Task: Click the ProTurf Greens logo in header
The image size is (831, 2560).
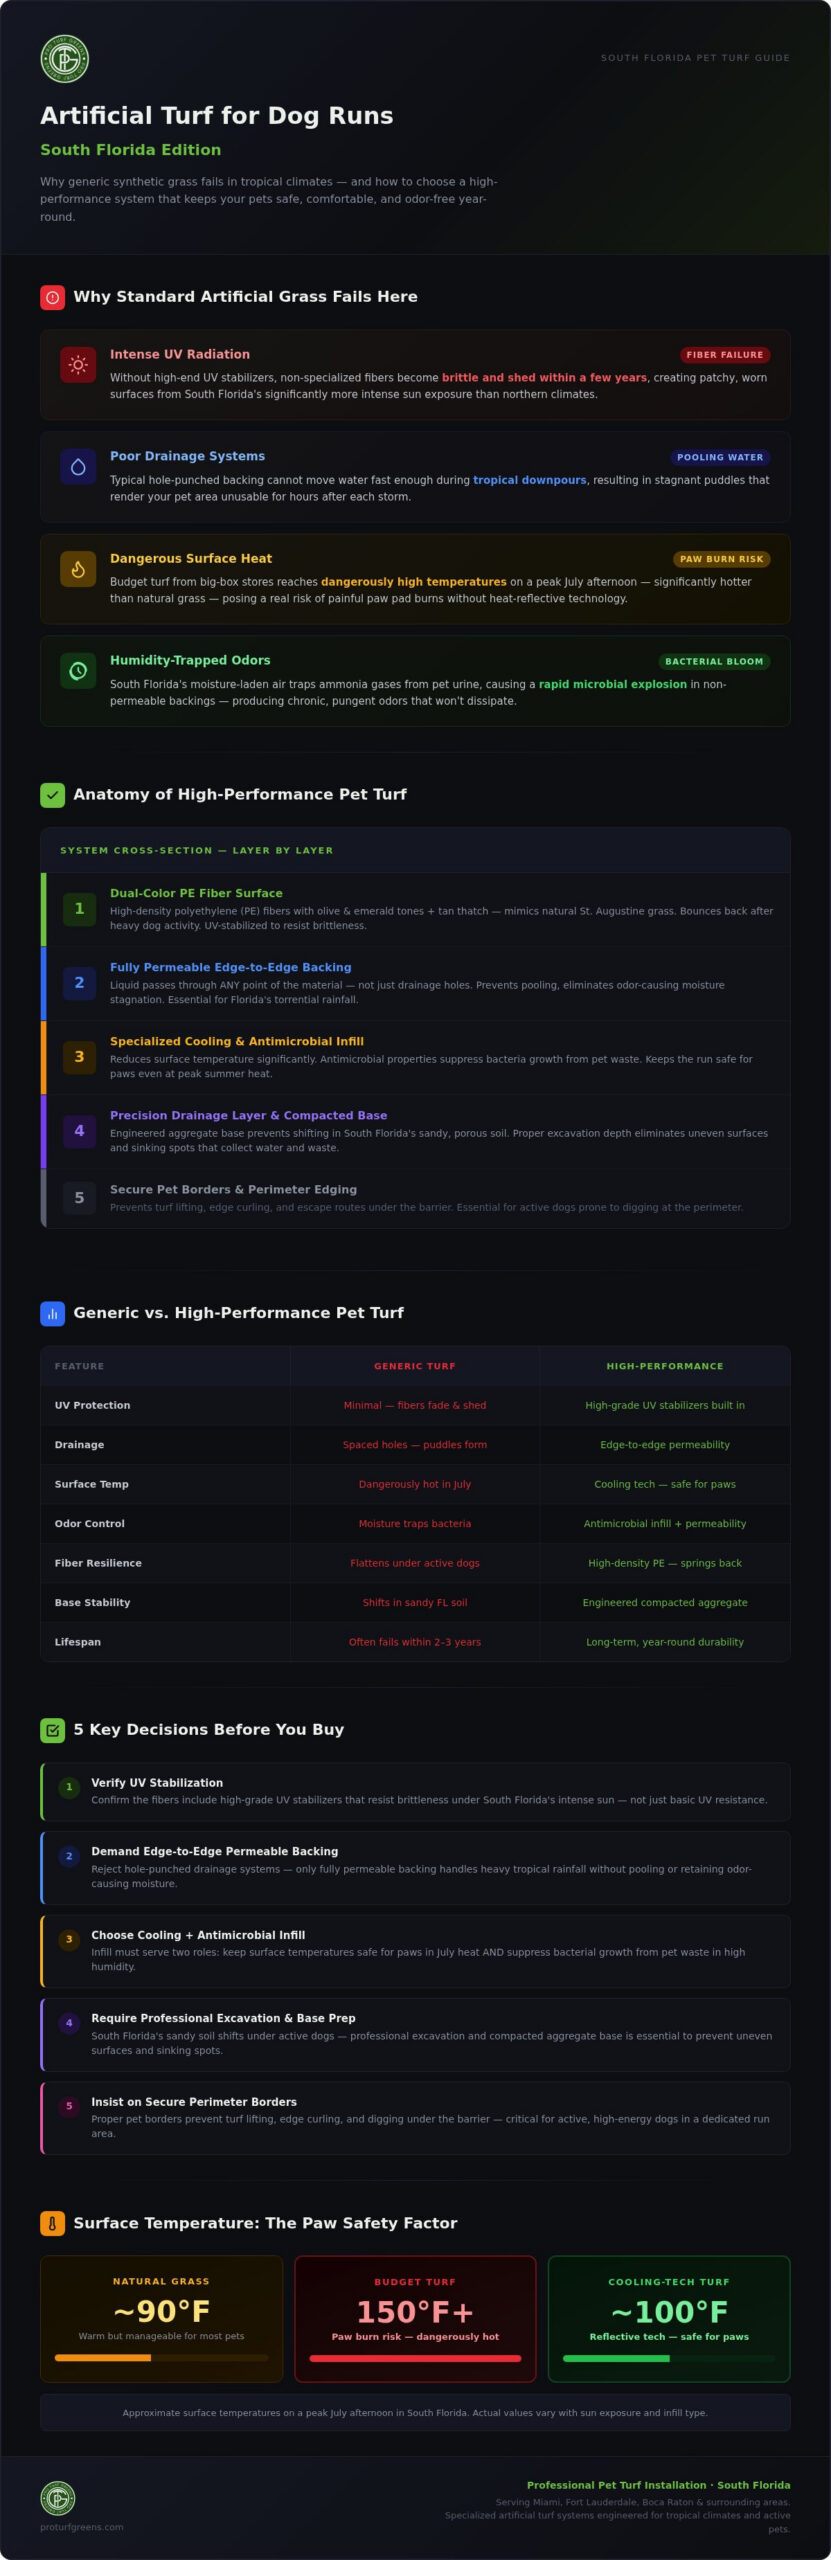Action: [x=65, y=60]
